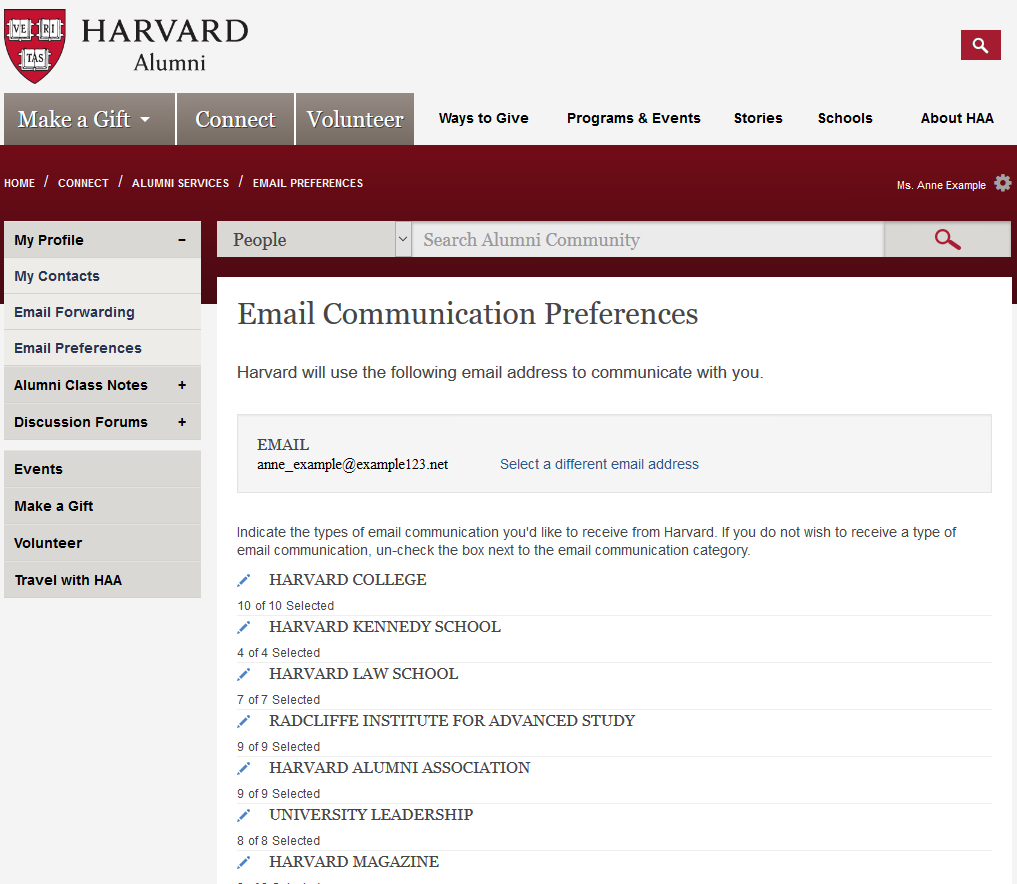Viewport: 1017px width, 884px height.
Task: Expand Alumni Class Notes section
Action: point(182,385)
